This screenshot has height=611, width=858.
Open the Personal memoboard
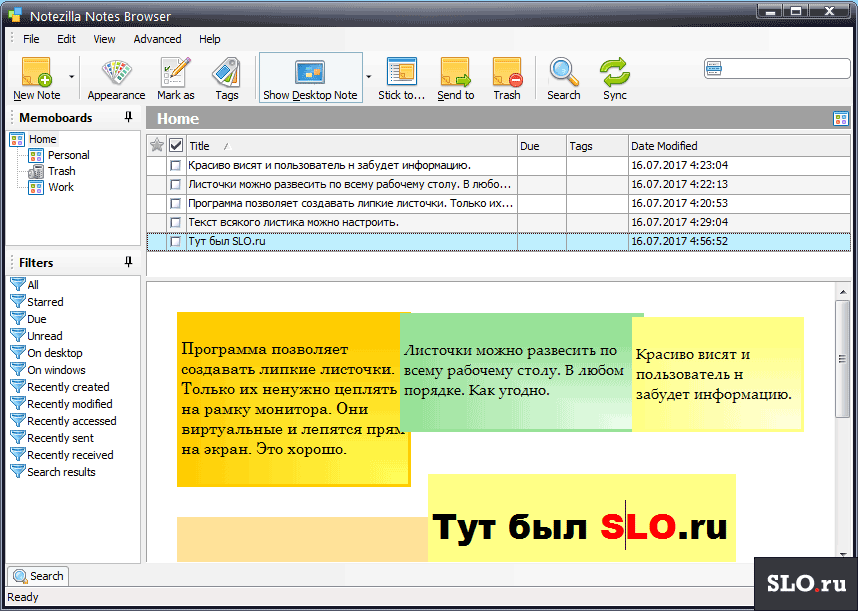point(68,155)
